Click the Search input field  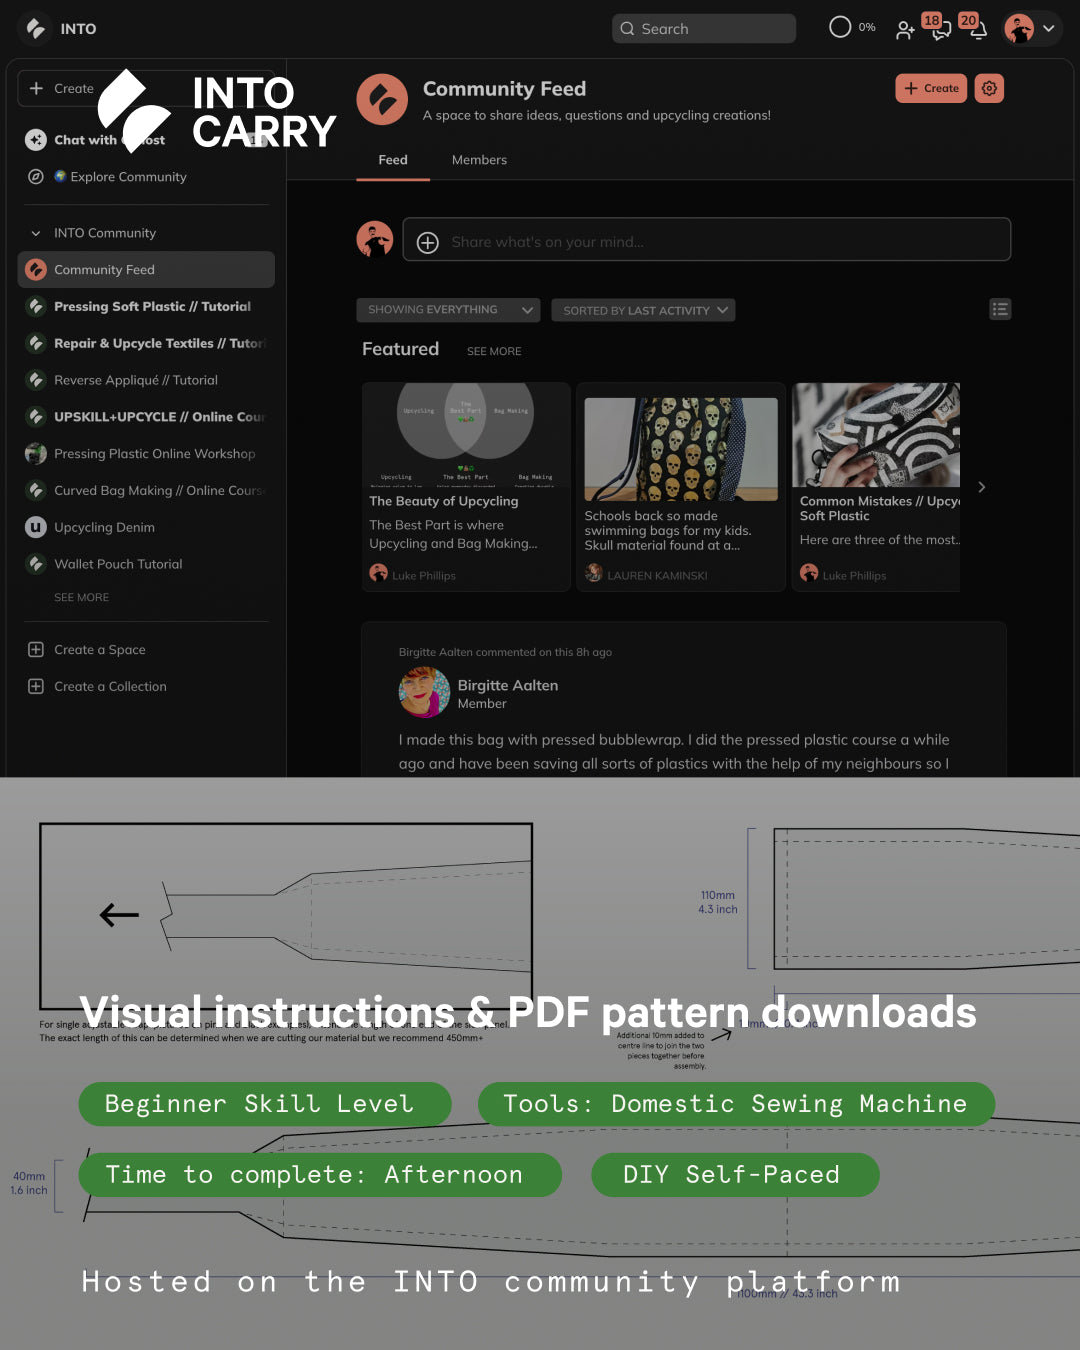[704, 29]
